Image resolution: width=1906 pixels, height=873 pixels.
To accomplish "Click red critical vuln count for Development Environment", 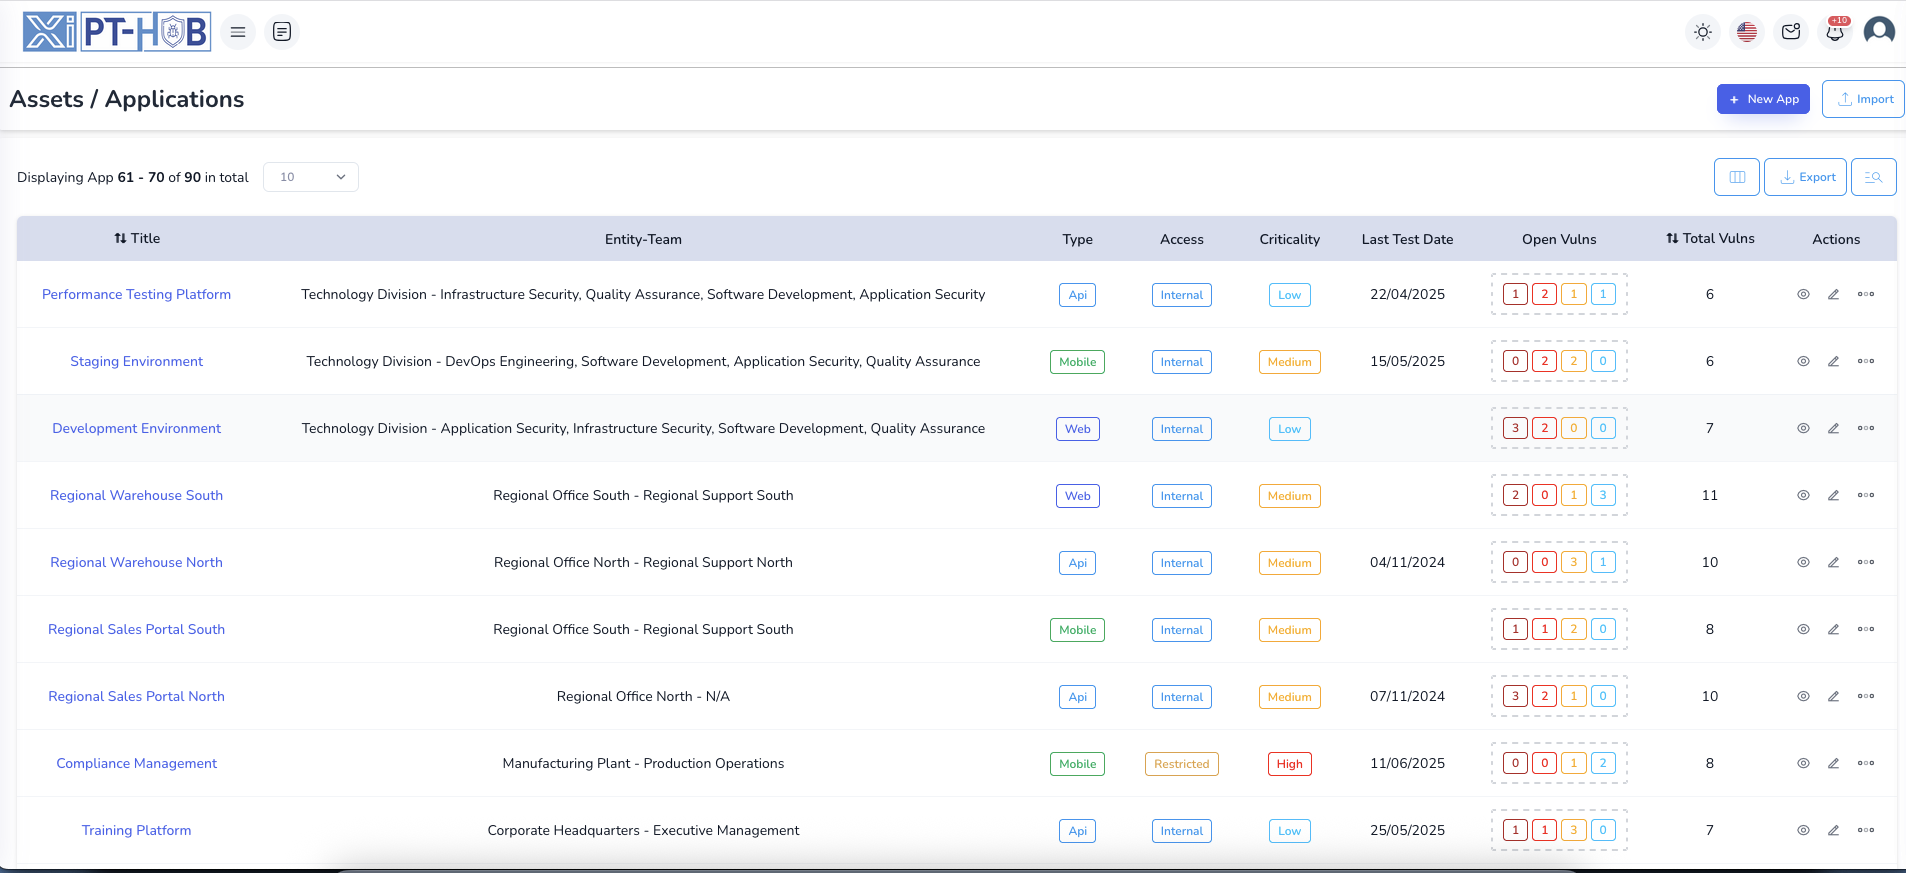I will [x=1515, y=429].
